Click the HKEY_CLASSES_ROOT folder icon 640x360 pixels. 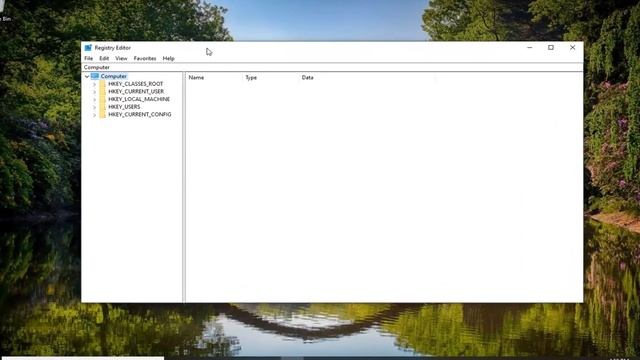102,84
